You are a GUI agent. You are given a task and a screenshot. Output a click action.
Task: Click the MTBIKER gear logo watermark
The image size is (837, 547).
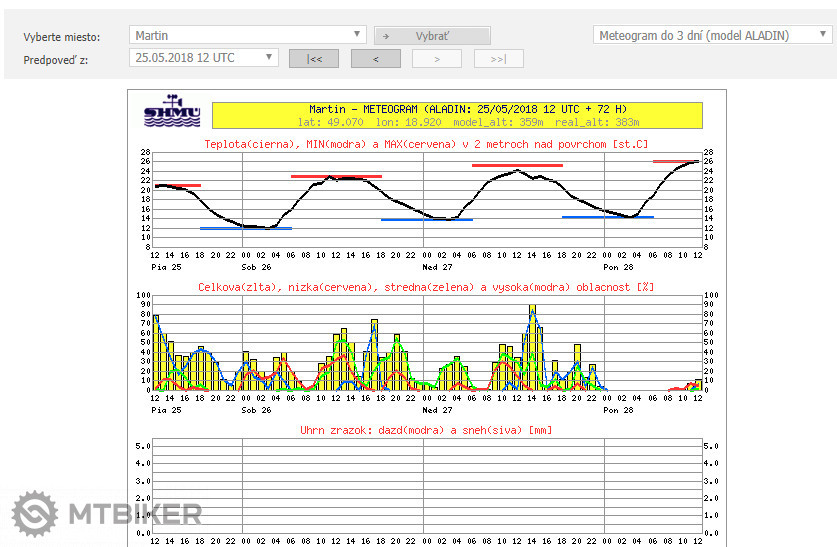(x=35, y=515)
